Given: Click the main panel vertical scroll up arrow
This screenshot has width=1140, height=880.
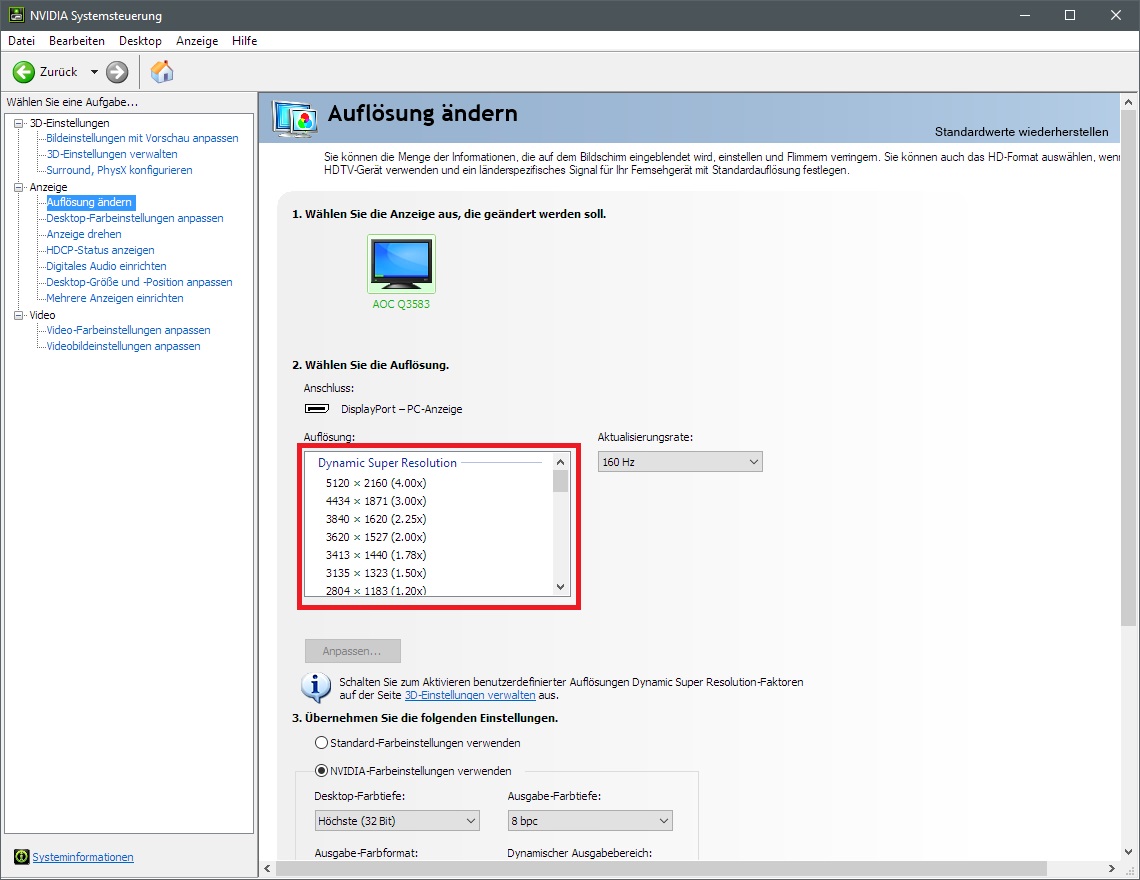Looking at the screenshot, I should [x=1128, y=102].
